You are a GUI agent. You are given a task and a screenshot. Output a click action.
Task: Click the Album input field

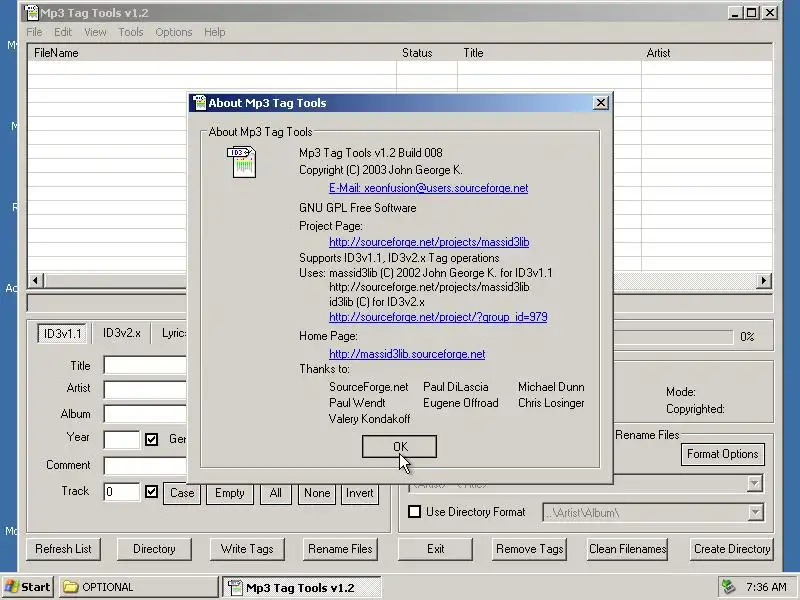tap(145, 414)
